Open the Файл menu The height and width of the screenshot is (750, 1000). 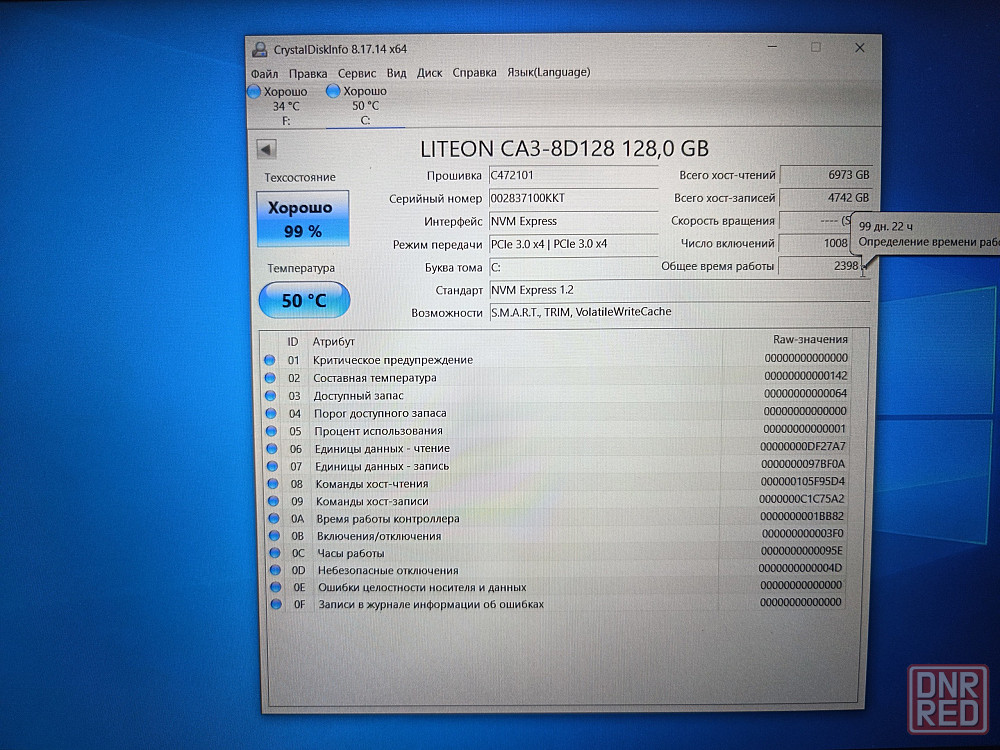(x=264, y=73)
